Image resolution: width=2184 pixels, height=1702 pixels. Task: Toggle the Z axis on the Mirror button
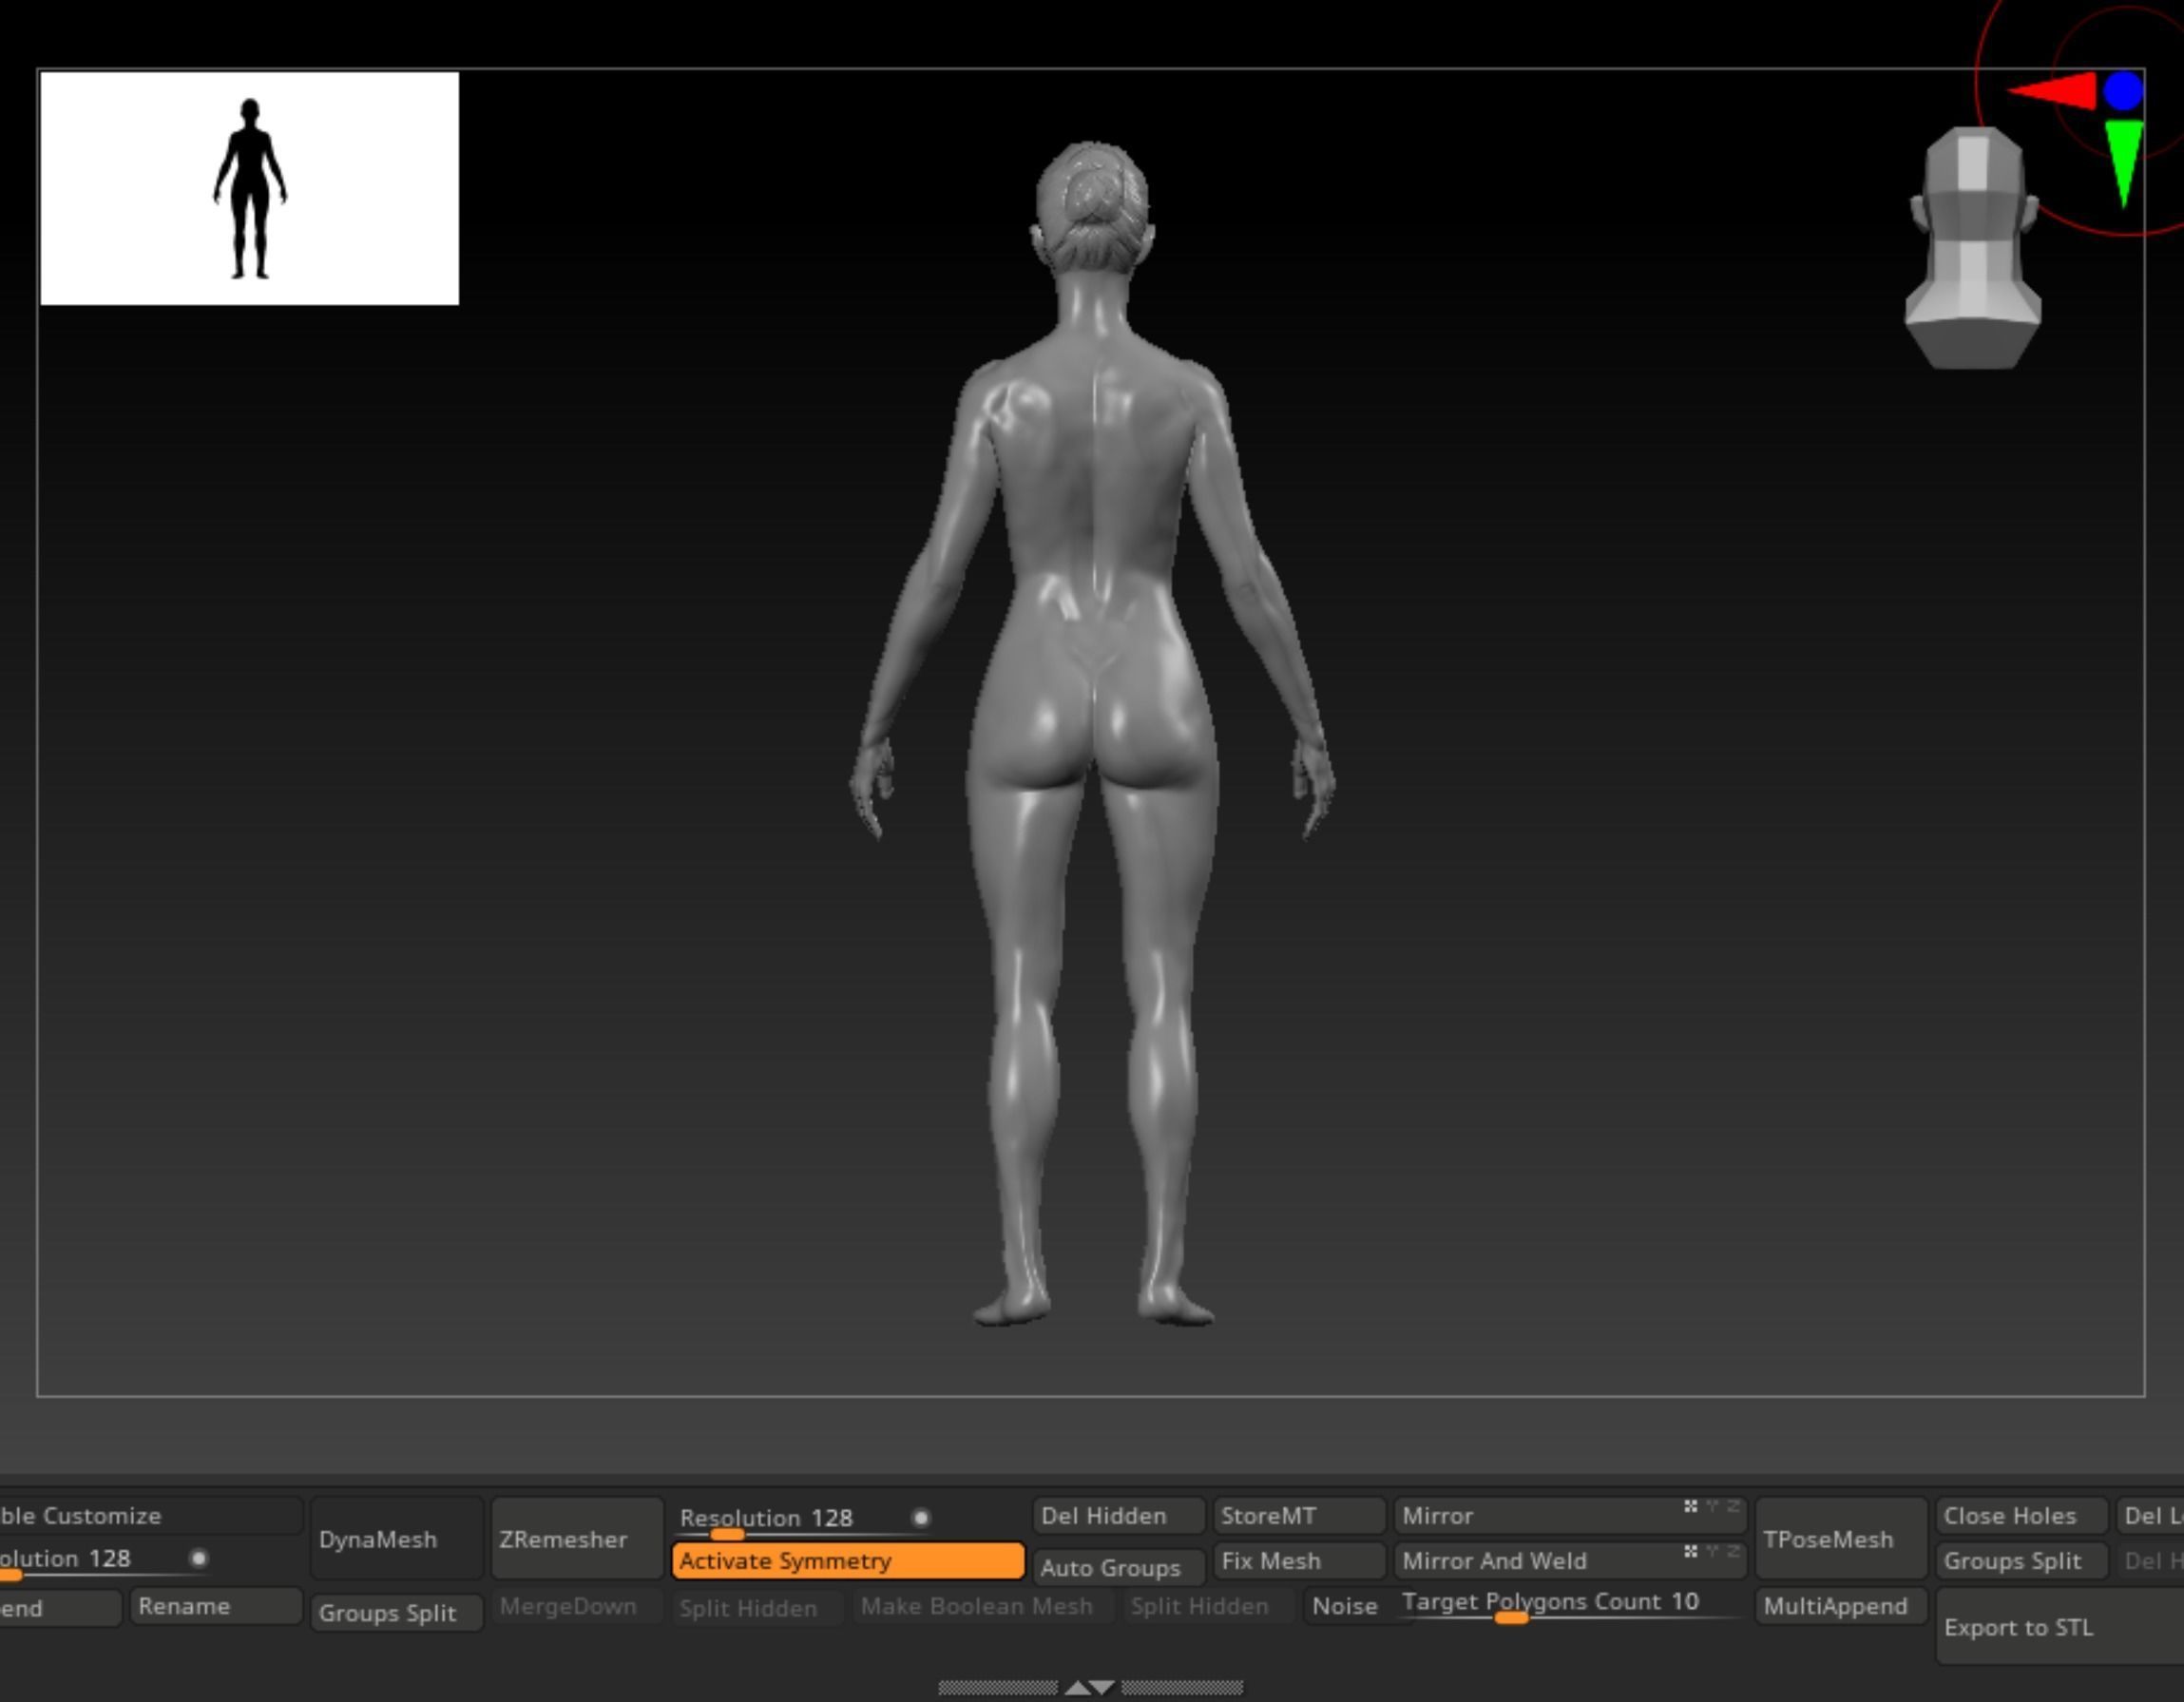(x=1733, y=1506)
